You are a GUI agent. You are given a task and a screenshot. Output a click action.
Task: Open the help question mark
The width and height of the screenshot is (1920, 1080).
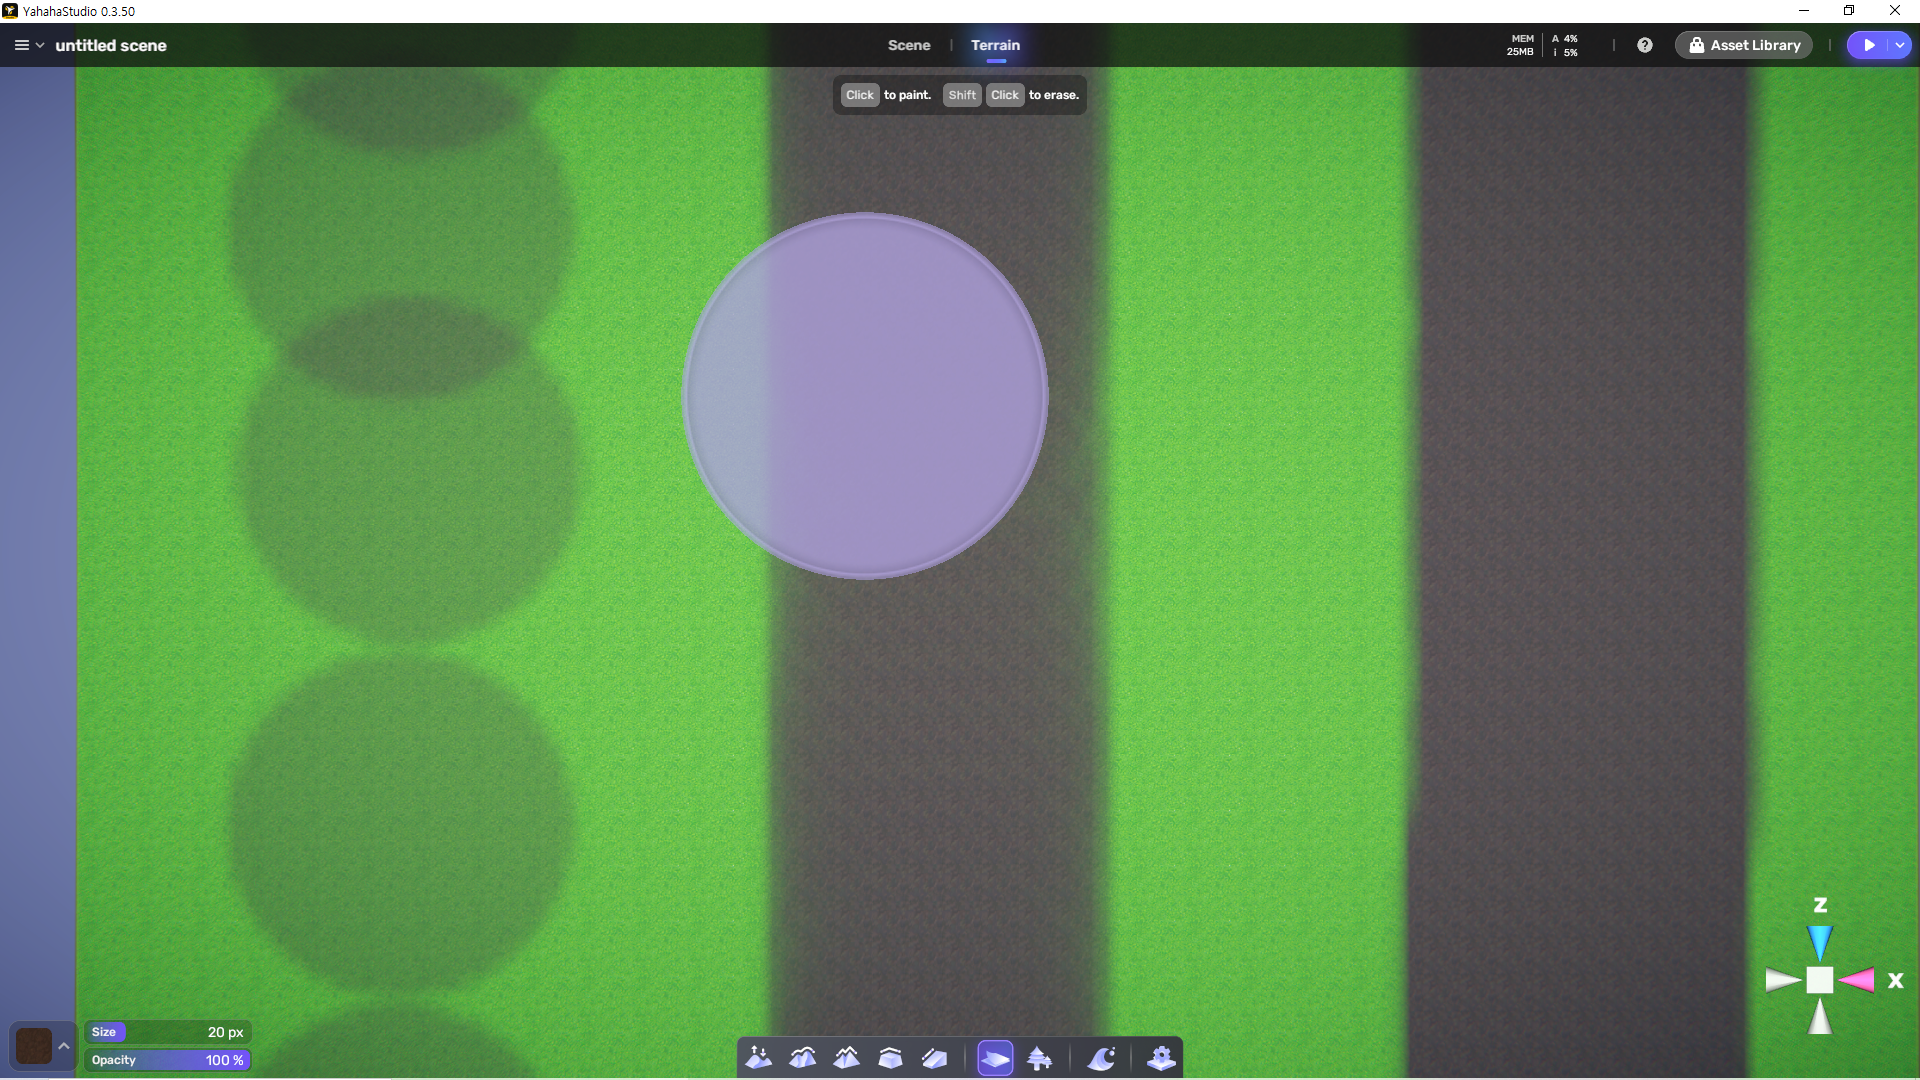pos(1645,45)
